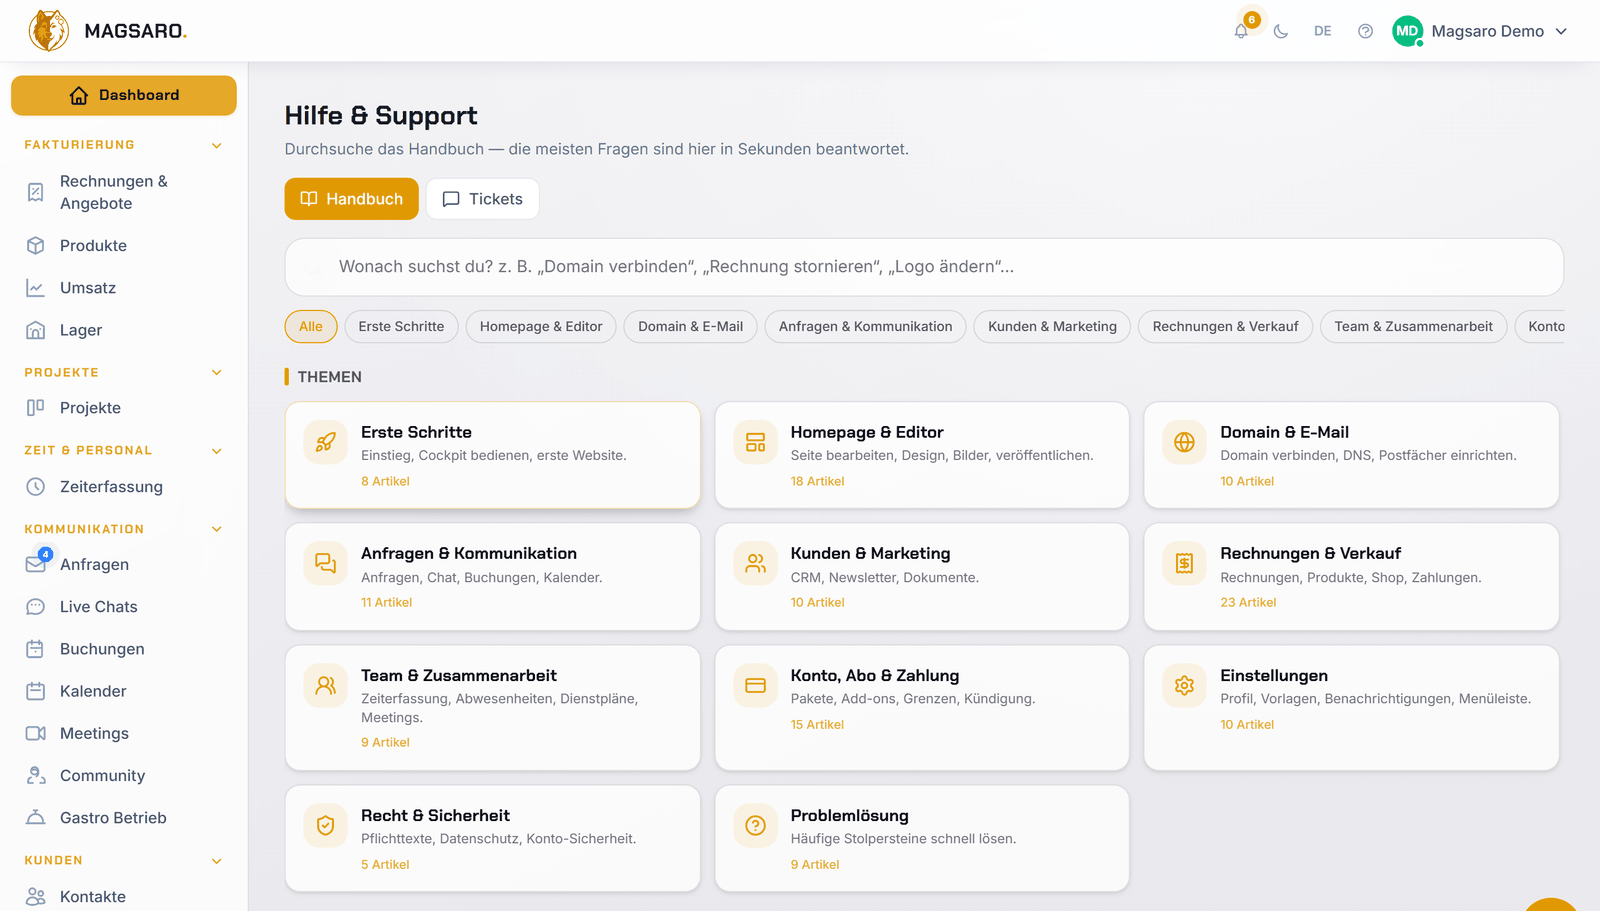Click the Anfragen envelope icon
Viewport: 1600px width, 911px height.
tap(36, 564)
